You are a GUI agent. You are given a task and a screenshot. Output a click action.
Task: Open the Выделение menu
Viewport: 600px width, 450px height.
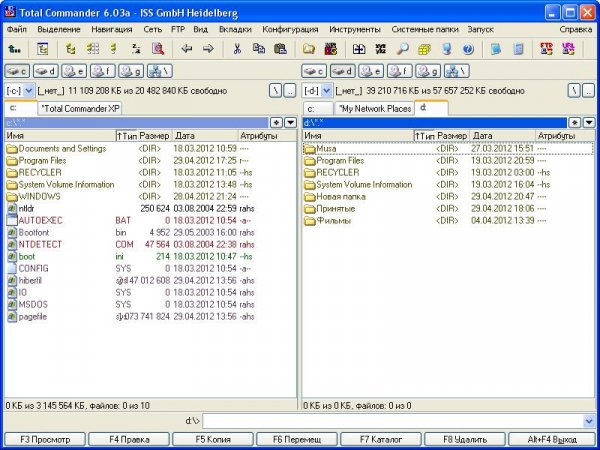click(x=59, y=29)
